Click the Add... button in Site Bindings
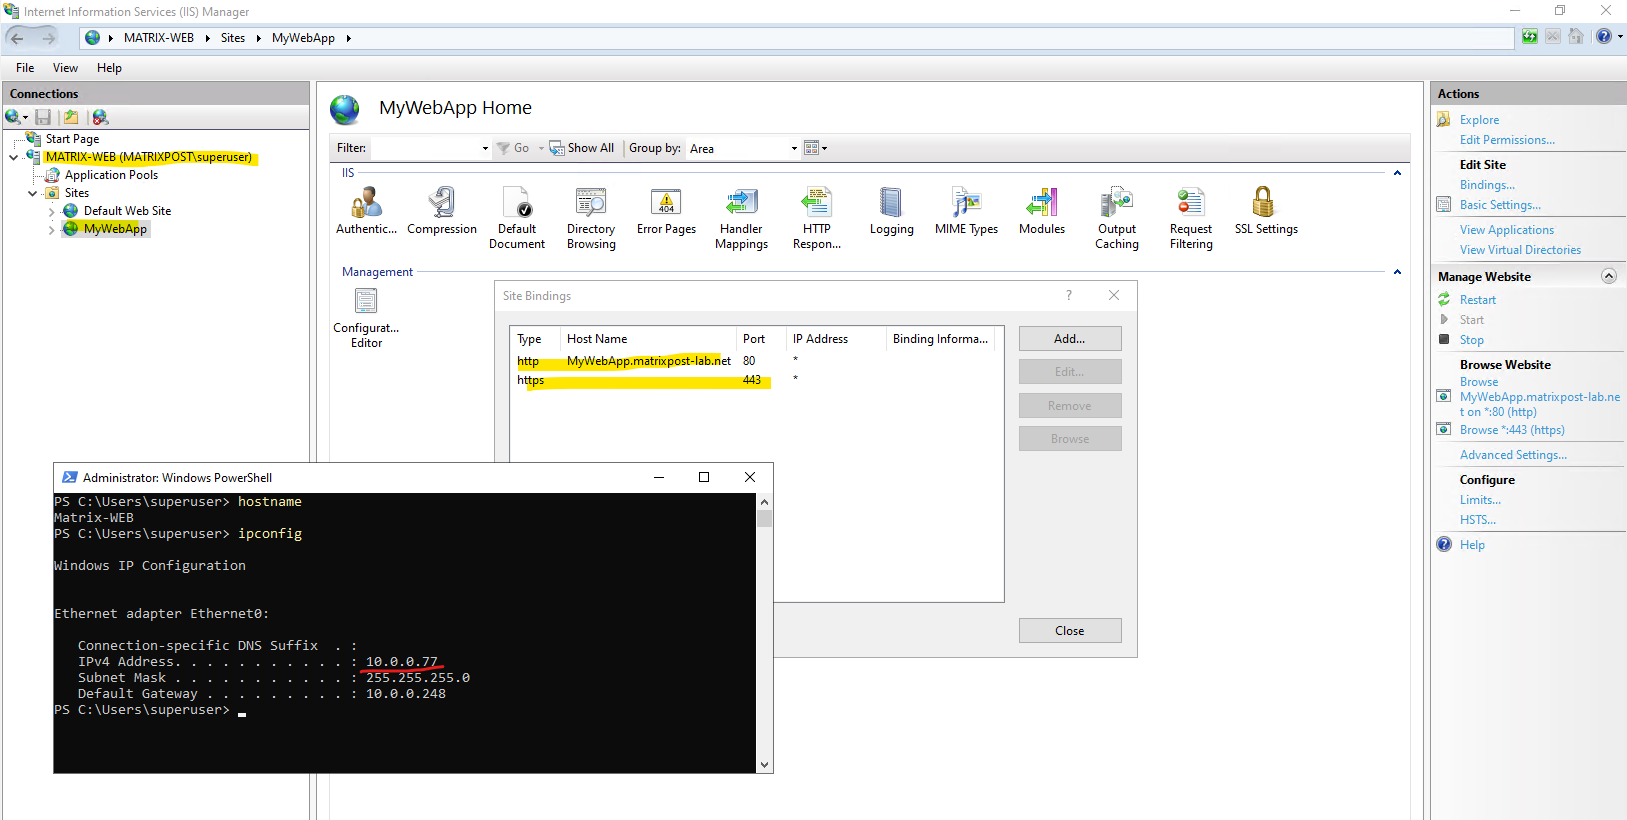The height and width of the screenshot is (820, 1627). (x=1070, y=339)
